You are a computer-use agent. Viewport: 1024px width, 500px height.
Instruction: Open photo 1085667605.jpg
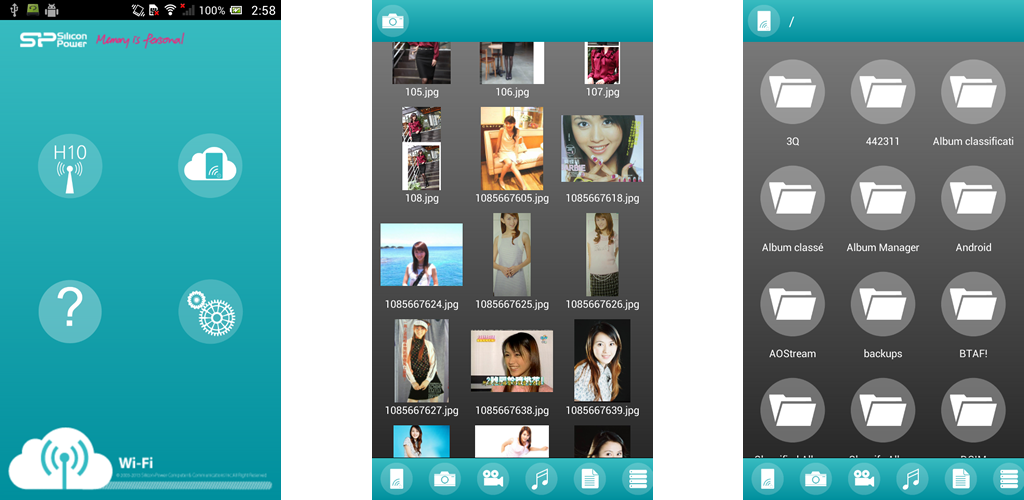[512, 148]
